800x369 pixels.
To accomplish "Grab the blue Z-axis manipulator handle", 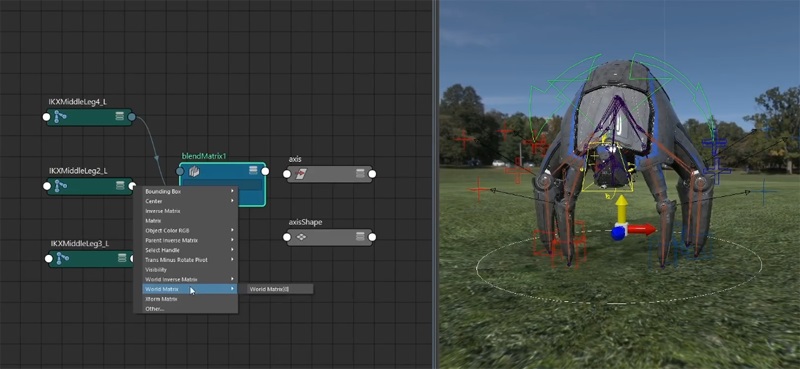I will point(617,234).
